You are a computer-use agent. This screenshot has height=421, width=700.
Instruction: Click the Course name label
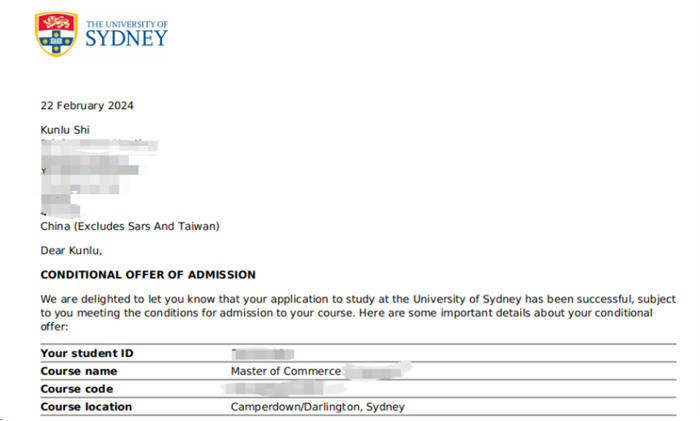79,371
